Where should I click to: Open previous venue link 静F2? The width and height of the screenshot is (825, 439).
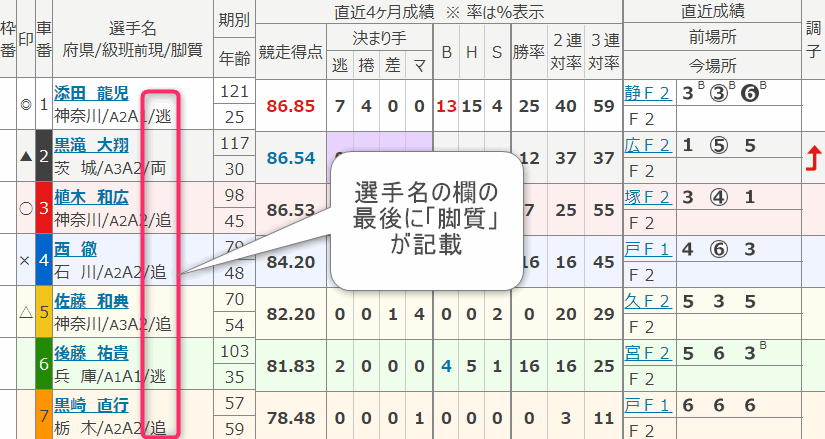pos(647,93)
